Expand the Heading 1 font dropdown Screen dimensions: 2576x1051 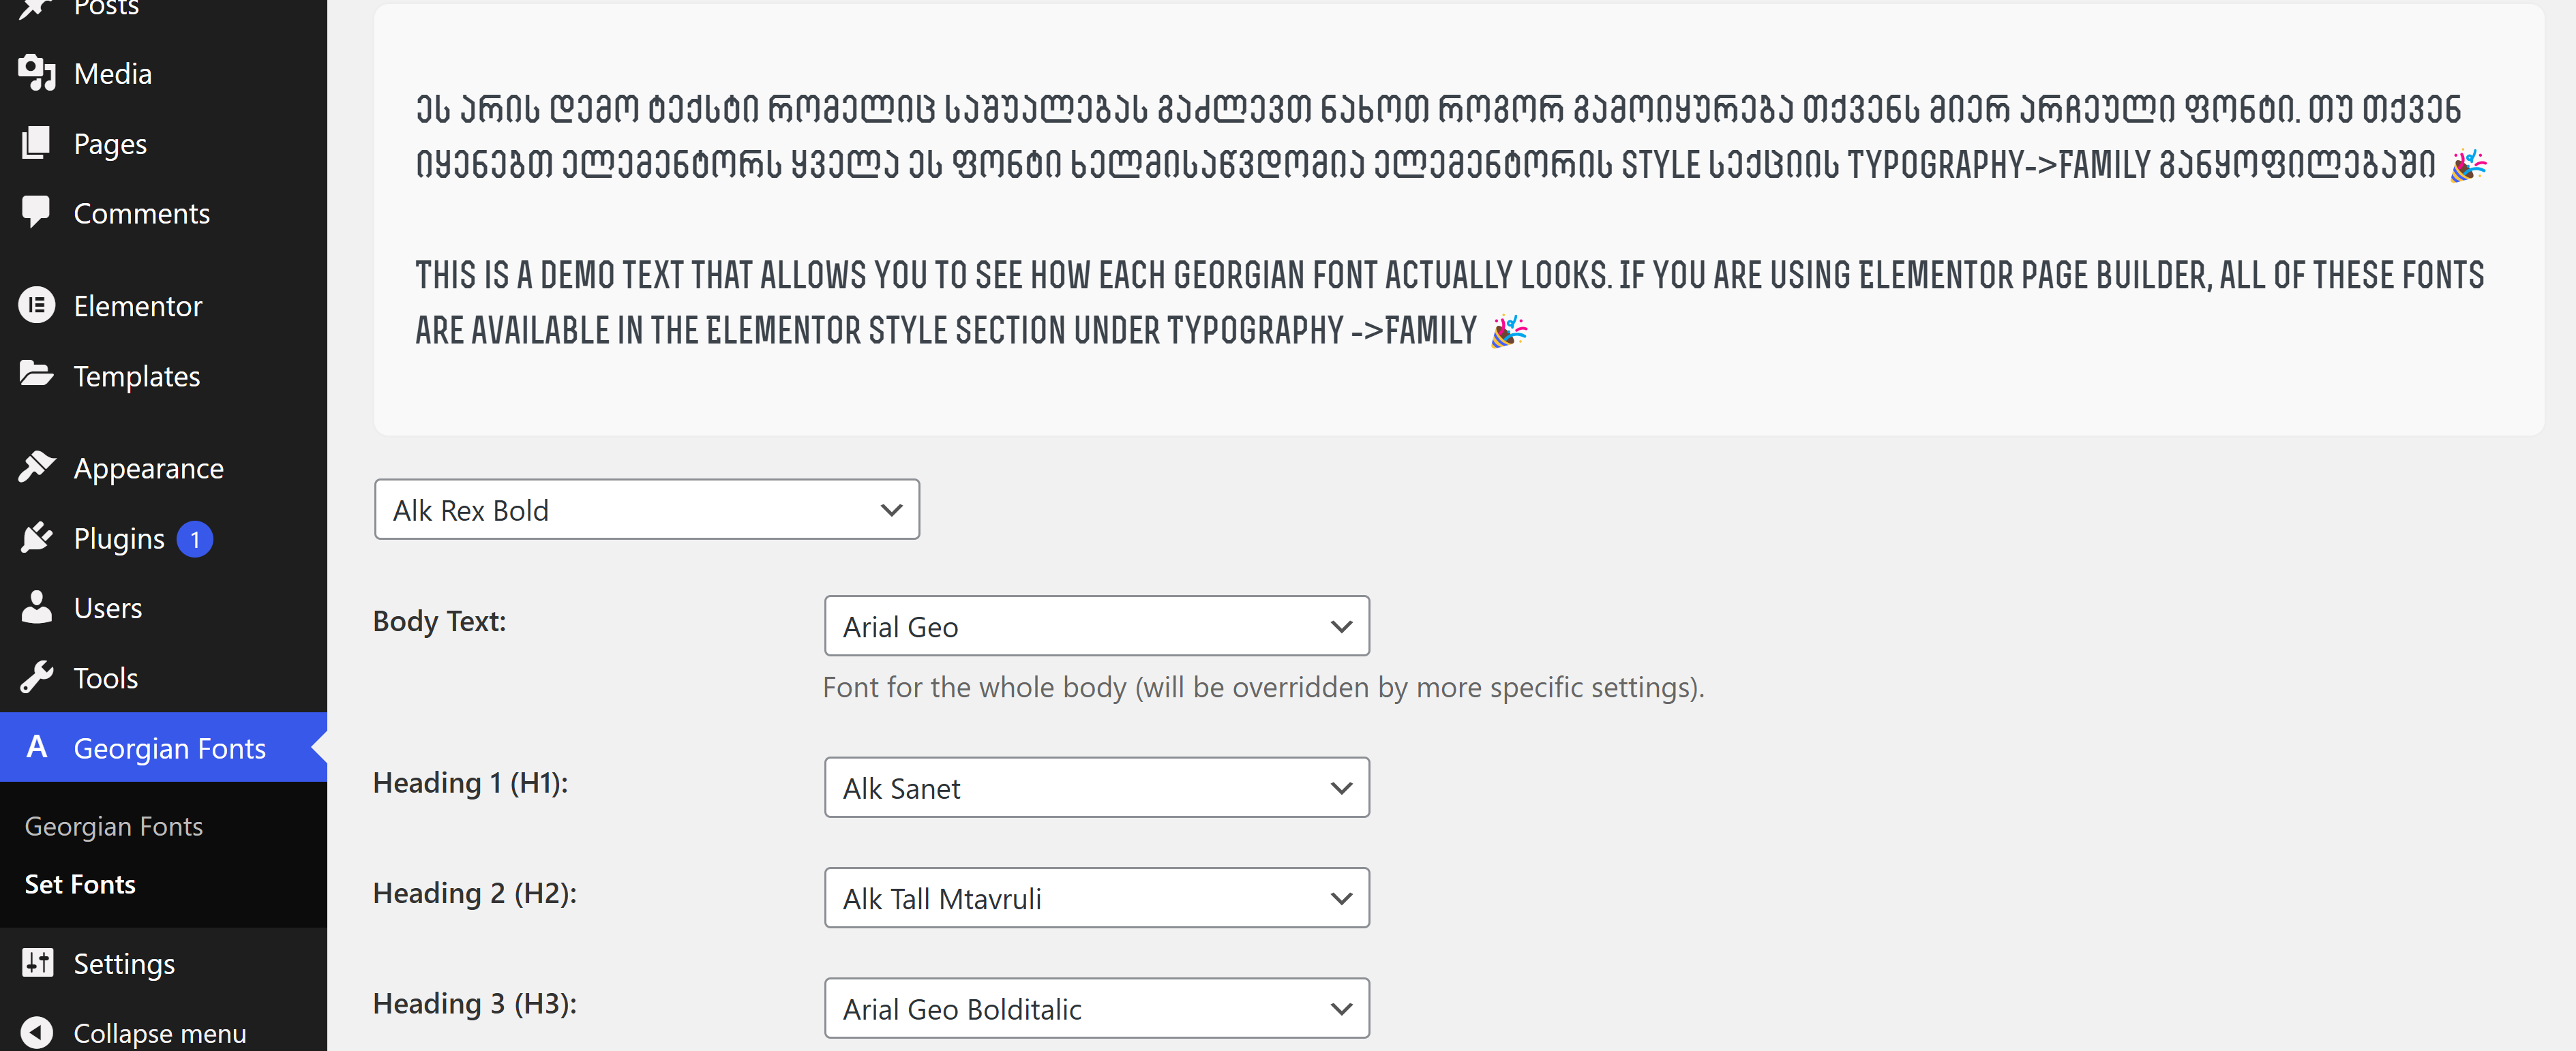[x=1096, y=788]
